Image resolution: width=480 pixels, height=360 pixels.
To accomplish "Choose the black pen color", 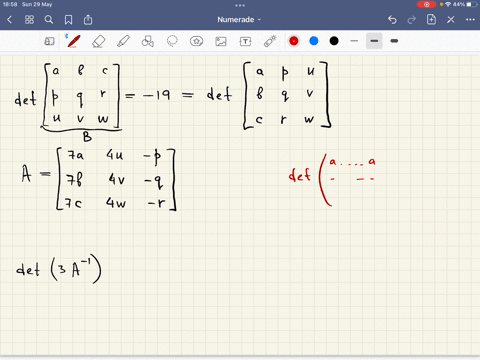I will pyautogui.click(x=334, y=41).
